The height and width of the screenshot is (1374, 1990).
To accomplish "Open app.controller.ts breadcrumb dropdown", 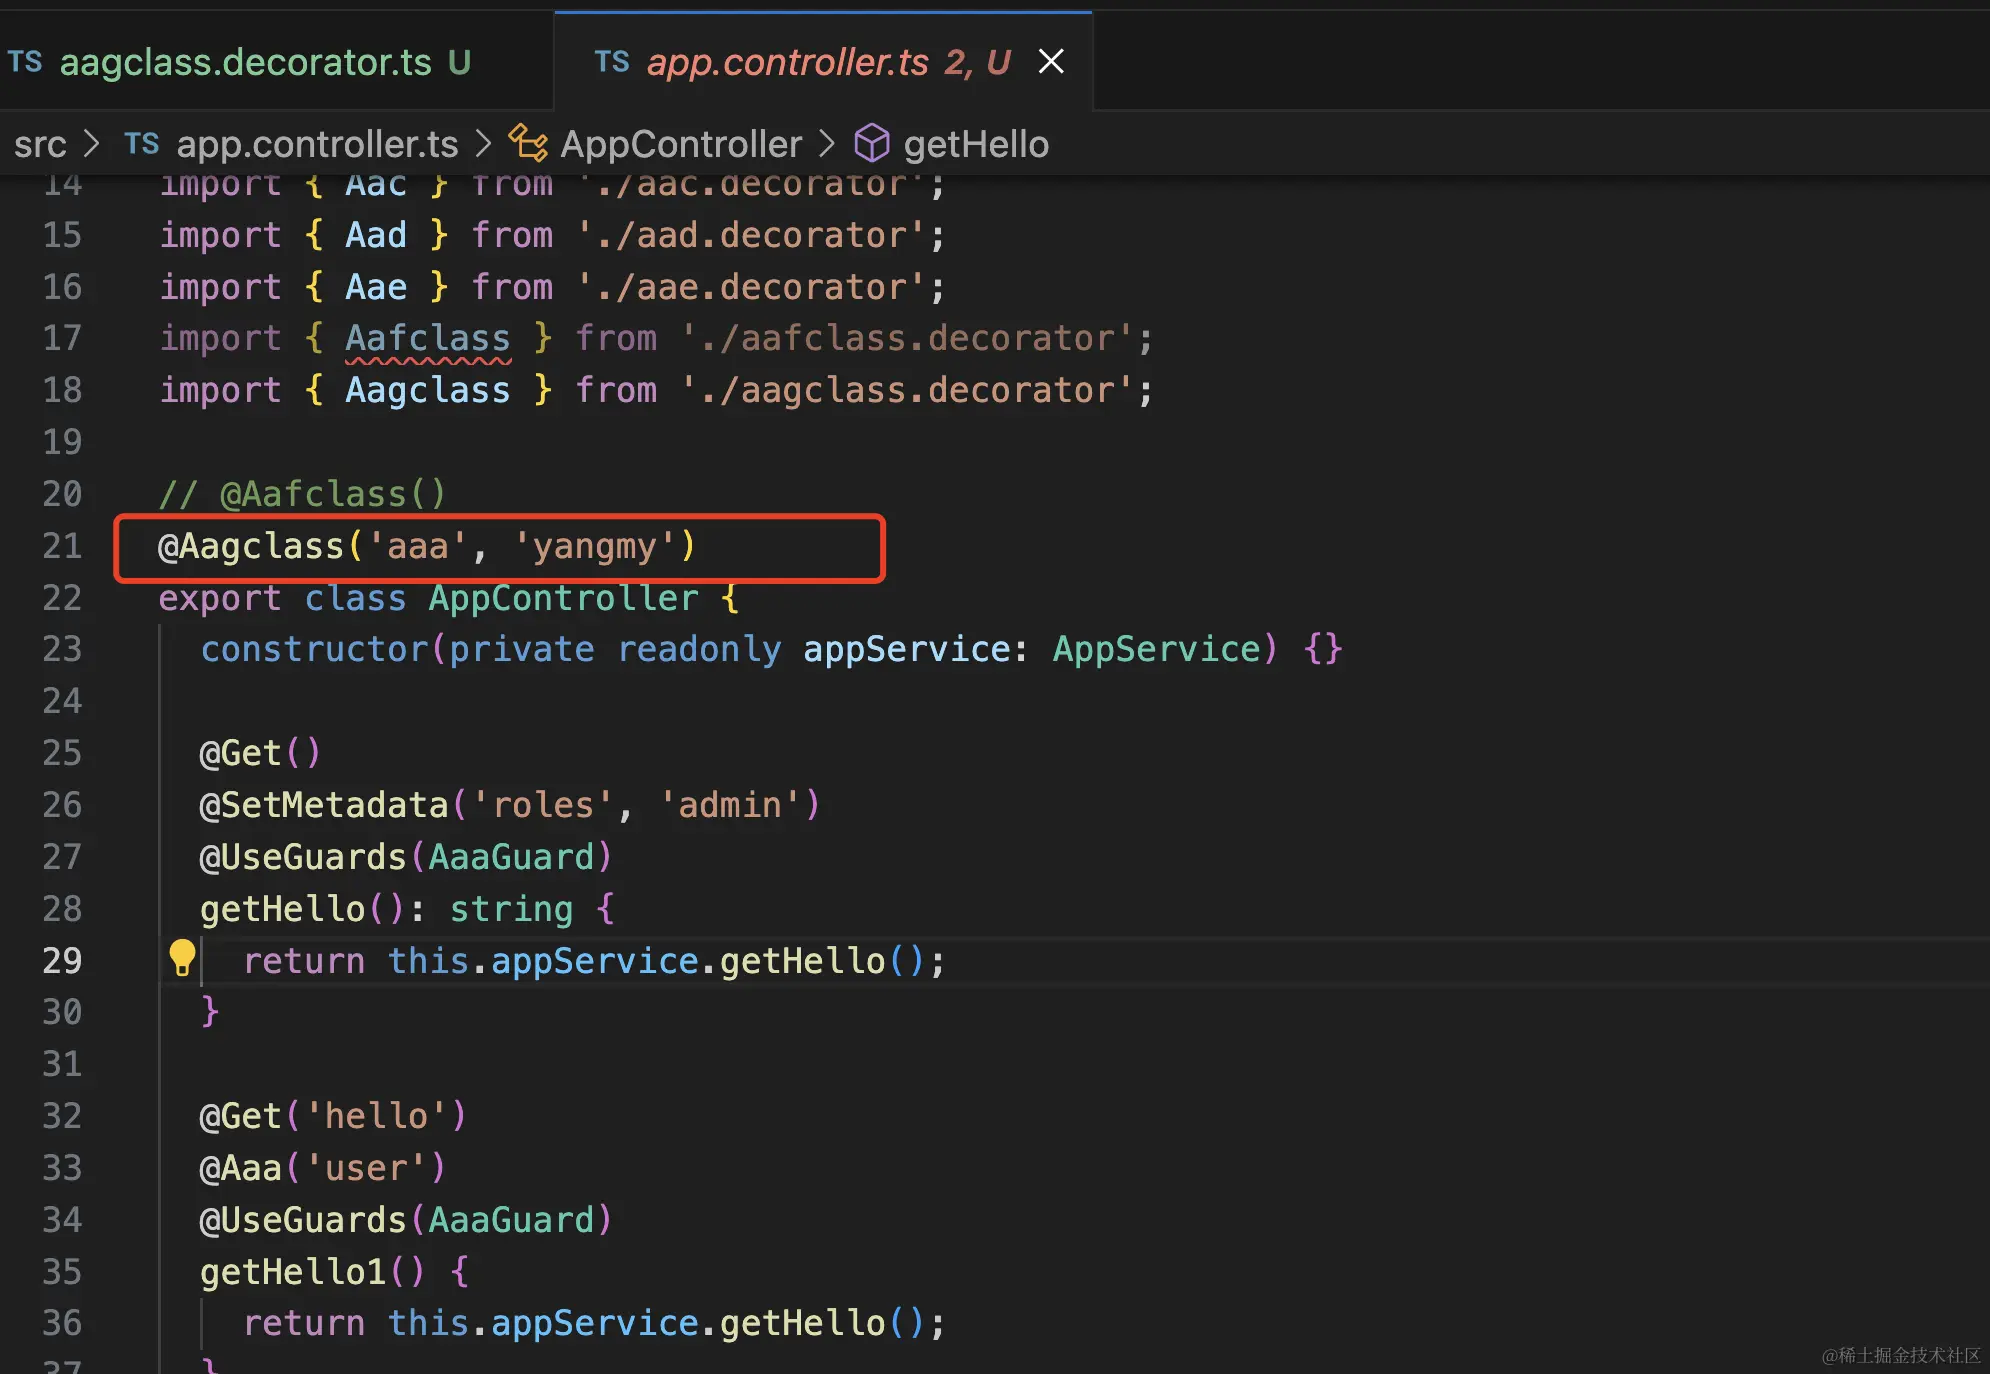I will [317, 144].
